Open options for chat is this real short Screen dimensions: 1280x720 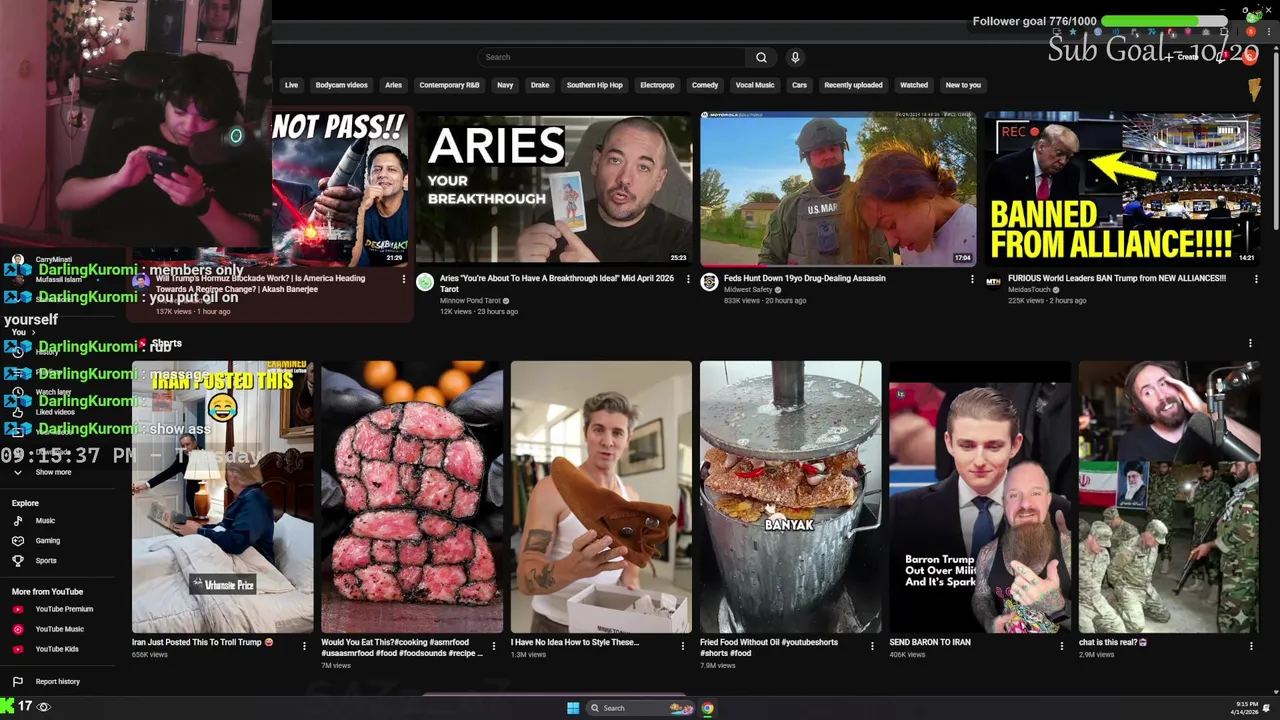(1250, 646)
